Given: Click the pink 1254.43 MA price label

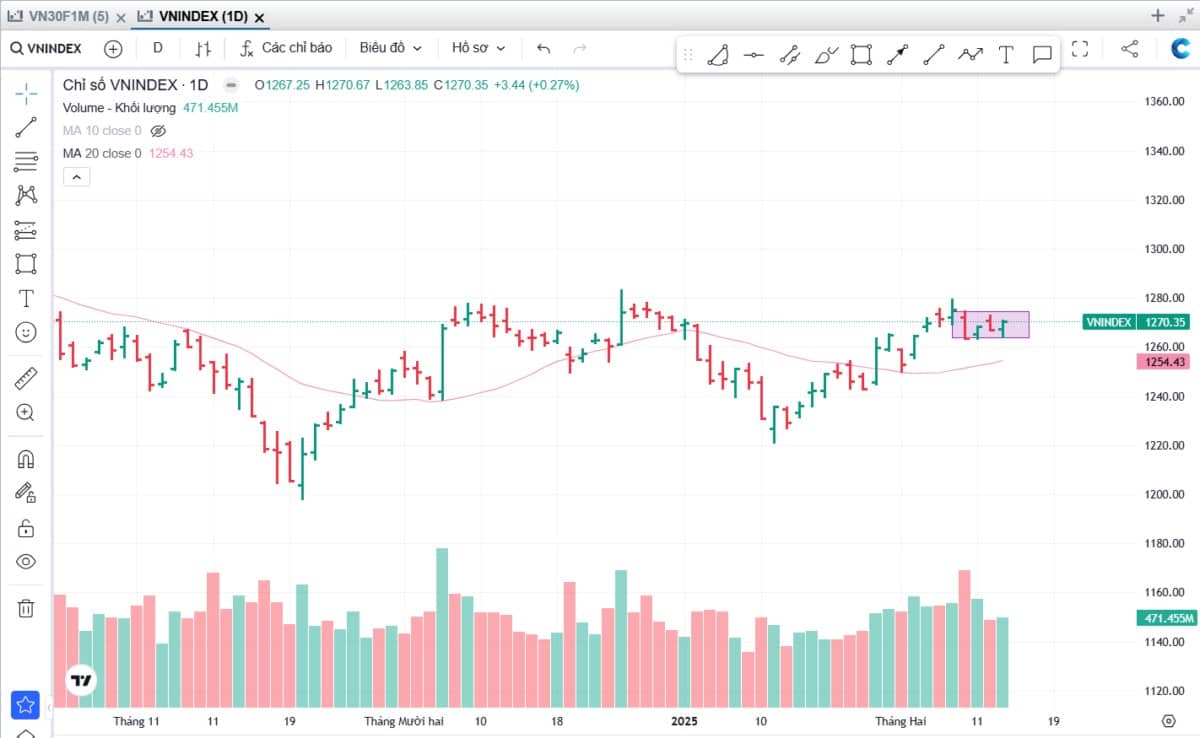Looking at the screenshot, I should [1164, 362].
